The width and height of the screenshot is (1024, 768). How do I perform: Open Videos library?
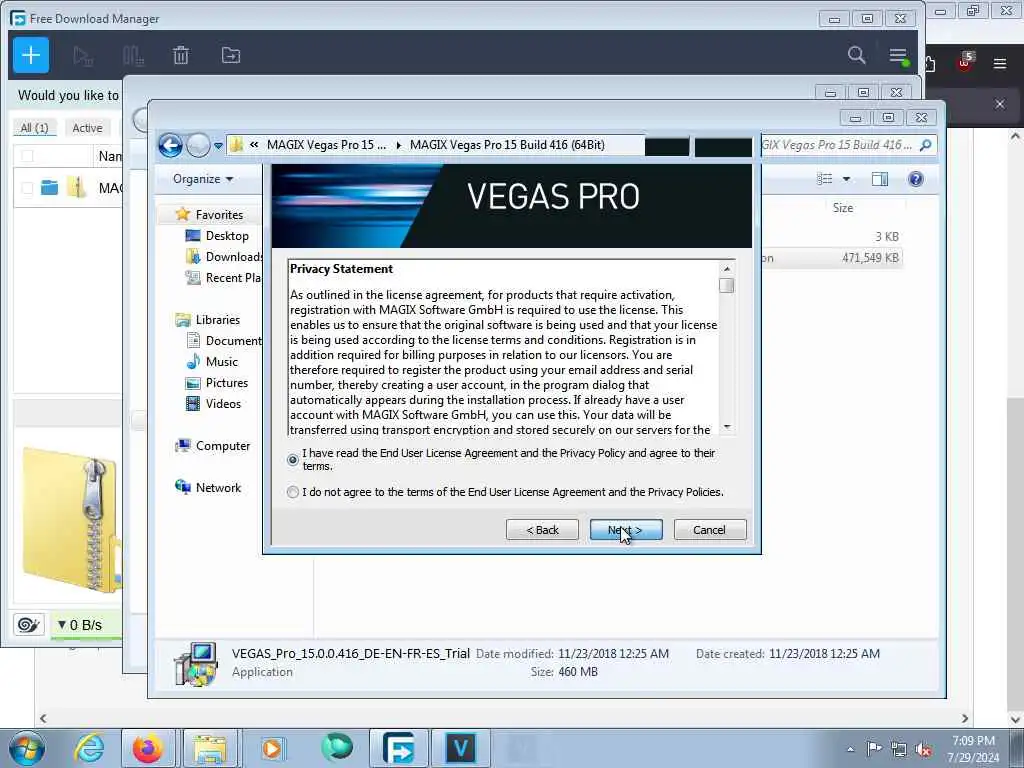click(x=223, y=404)
